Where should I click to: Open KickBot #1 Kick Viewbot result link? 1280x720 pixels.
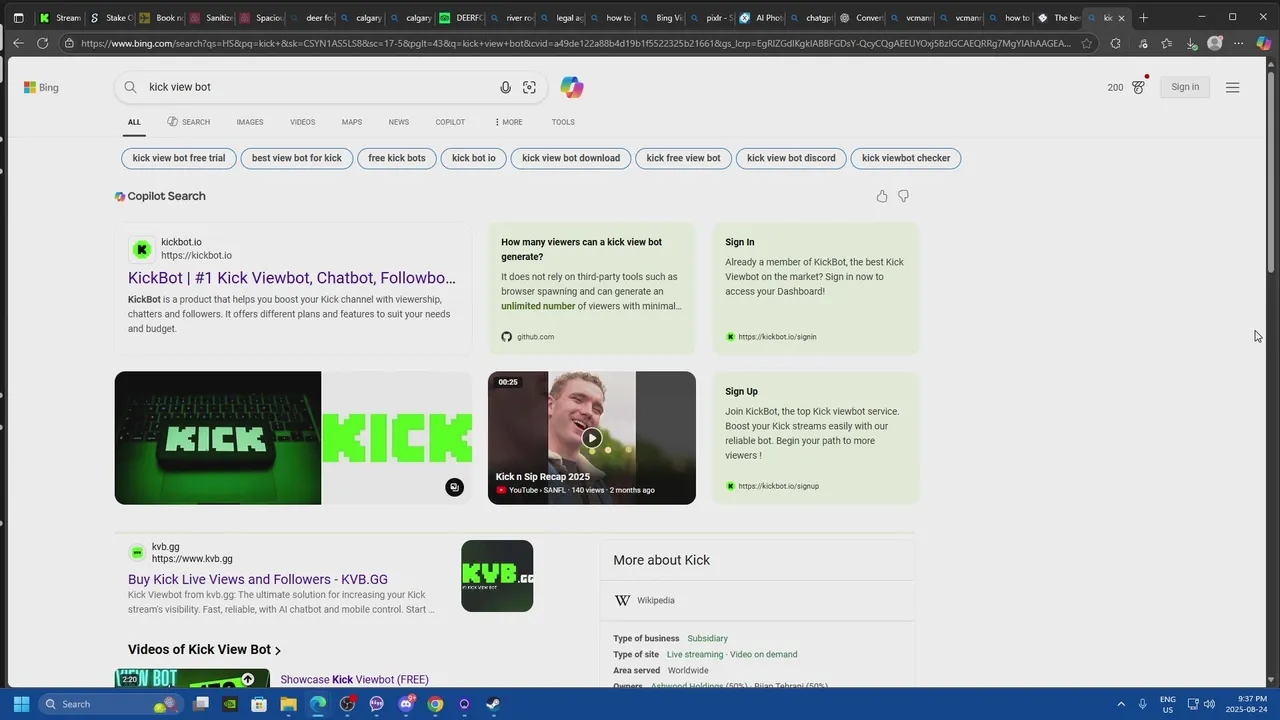tap(292, 278)
